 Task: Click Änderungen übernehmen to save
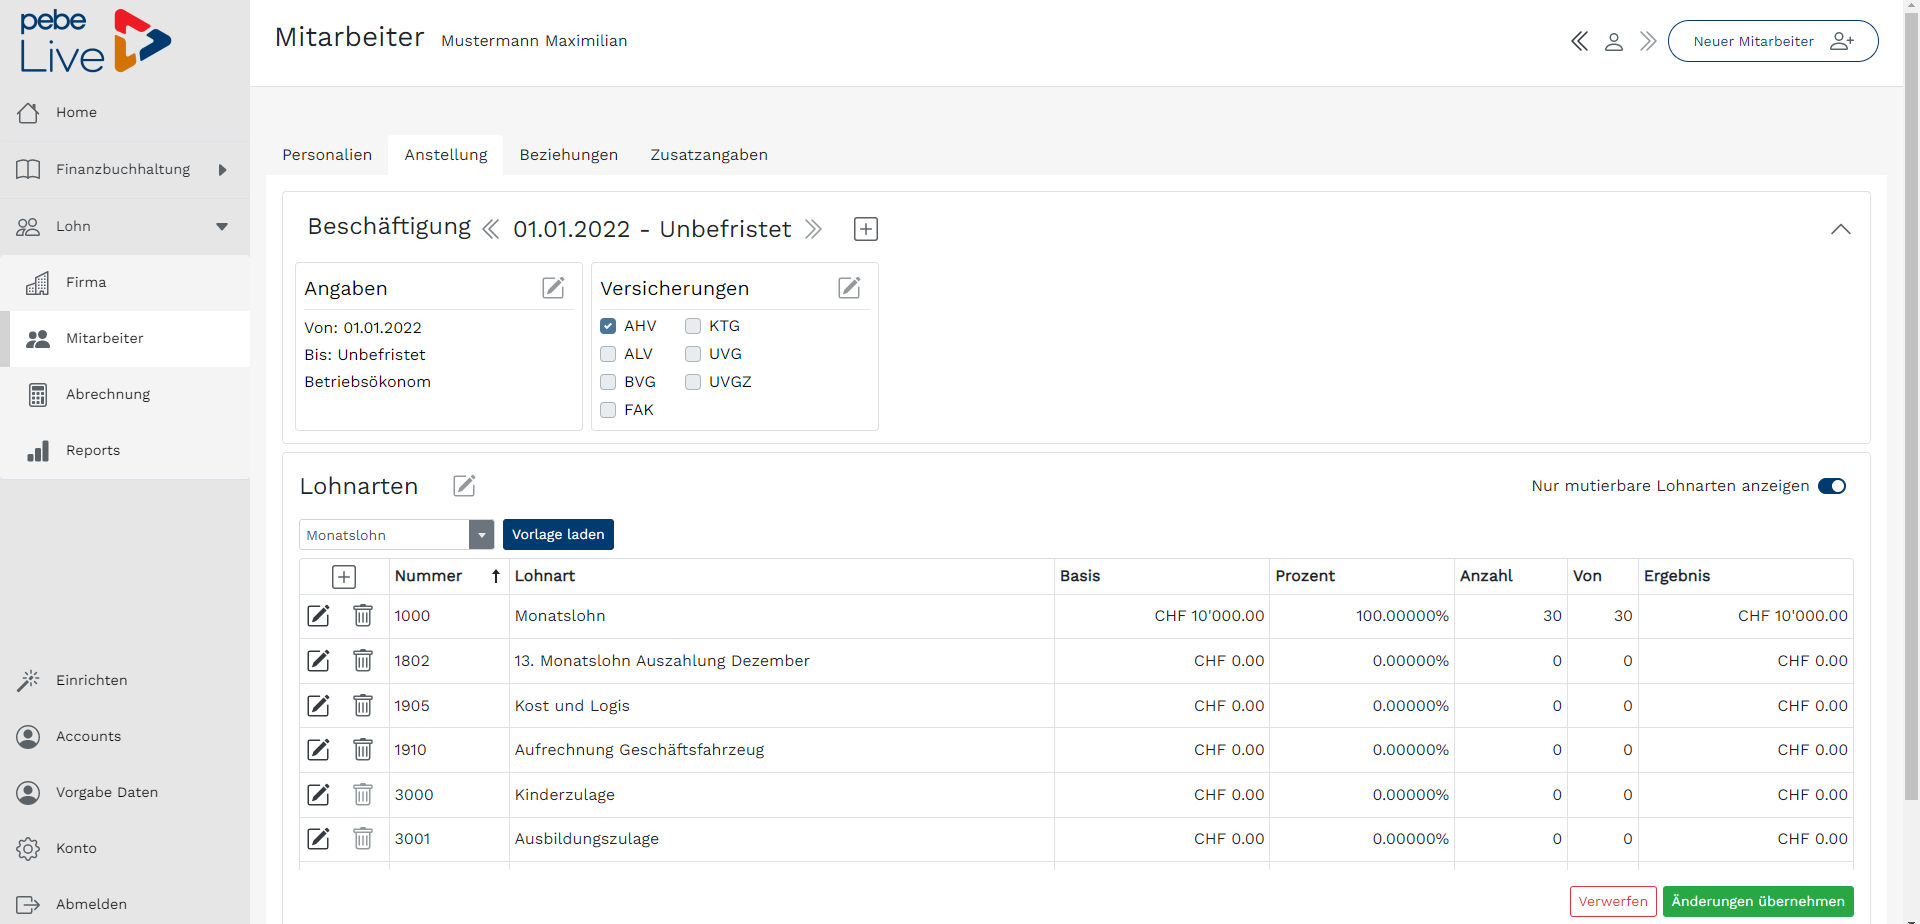1757,901
